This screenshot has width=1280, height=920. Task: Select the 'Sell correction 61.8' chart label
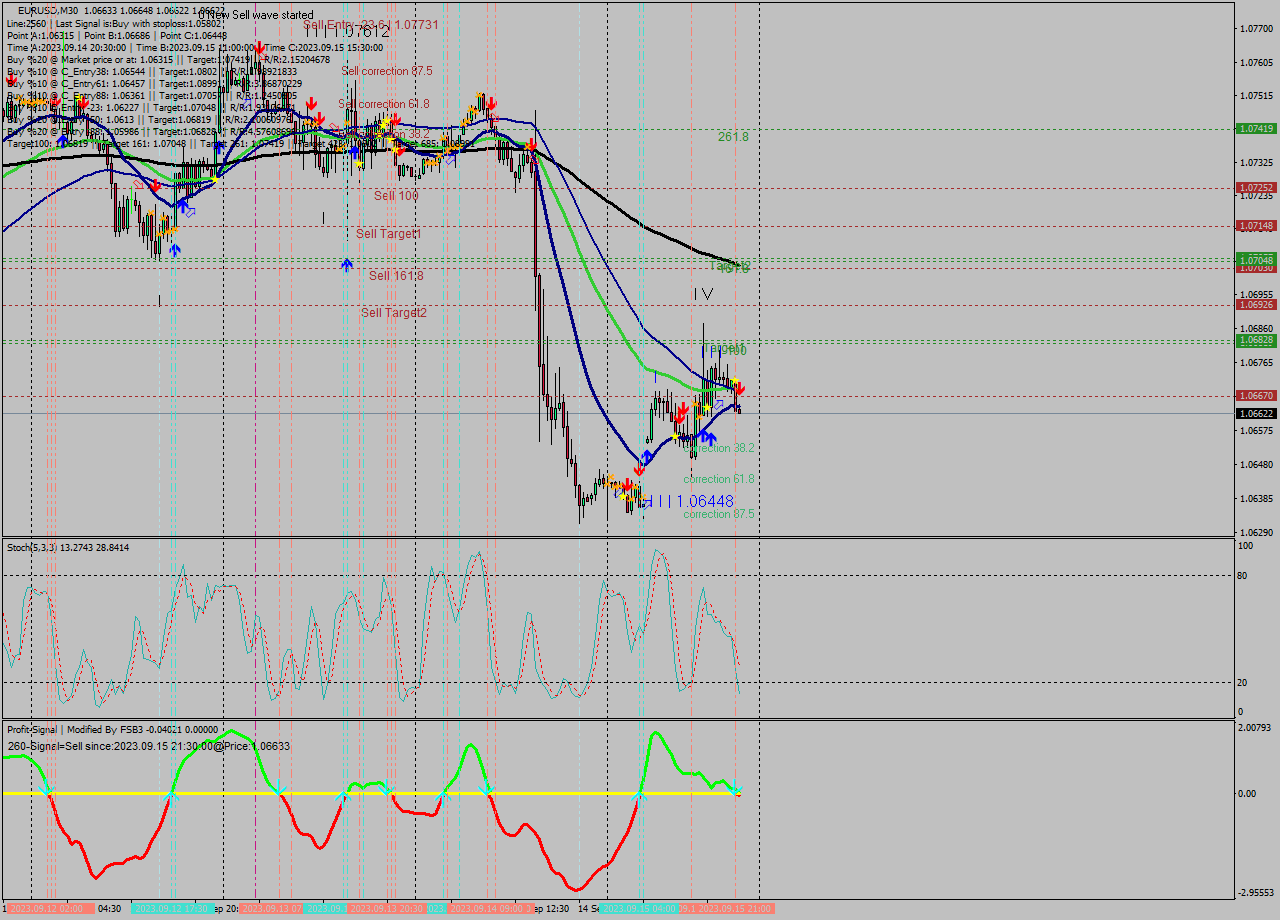(x=384, y=104)
